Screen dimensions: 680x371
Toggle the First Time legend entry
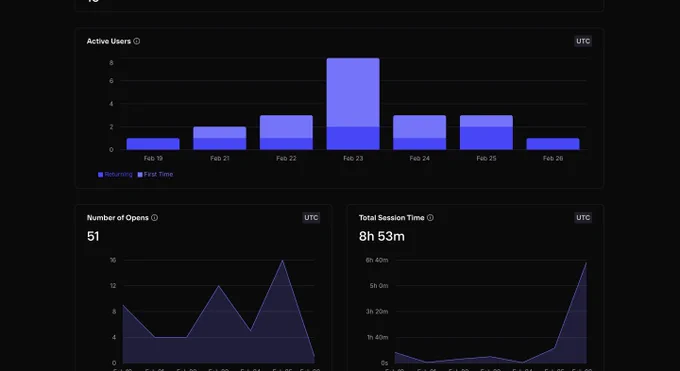click(x=155, y=174)
